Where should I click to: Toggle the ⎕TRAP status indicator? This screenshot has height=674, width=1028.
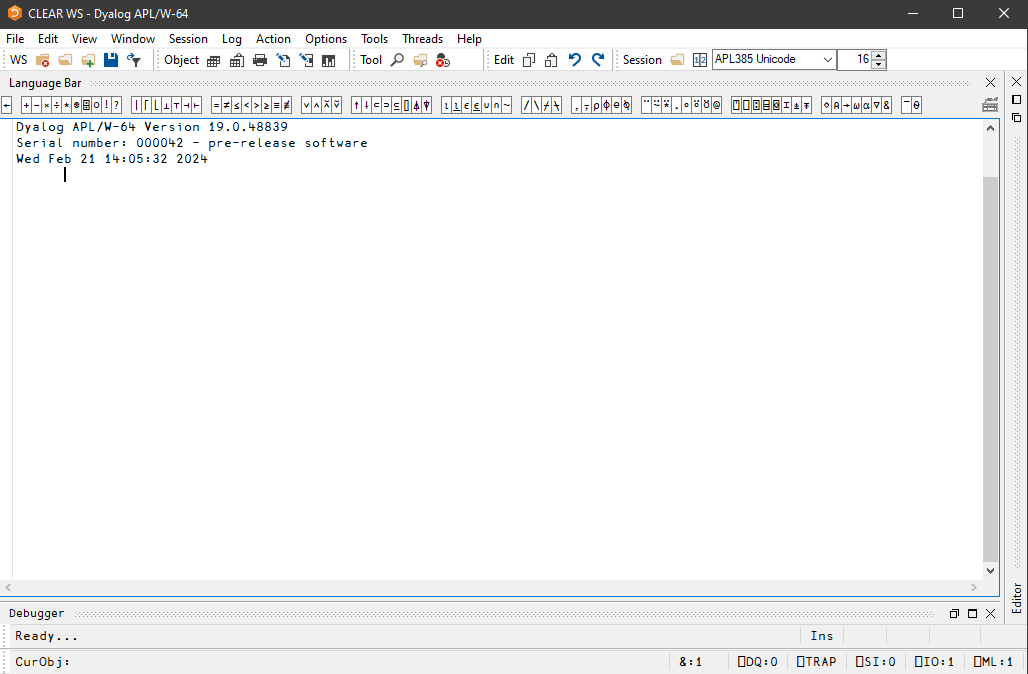click(x=817, y=661)
